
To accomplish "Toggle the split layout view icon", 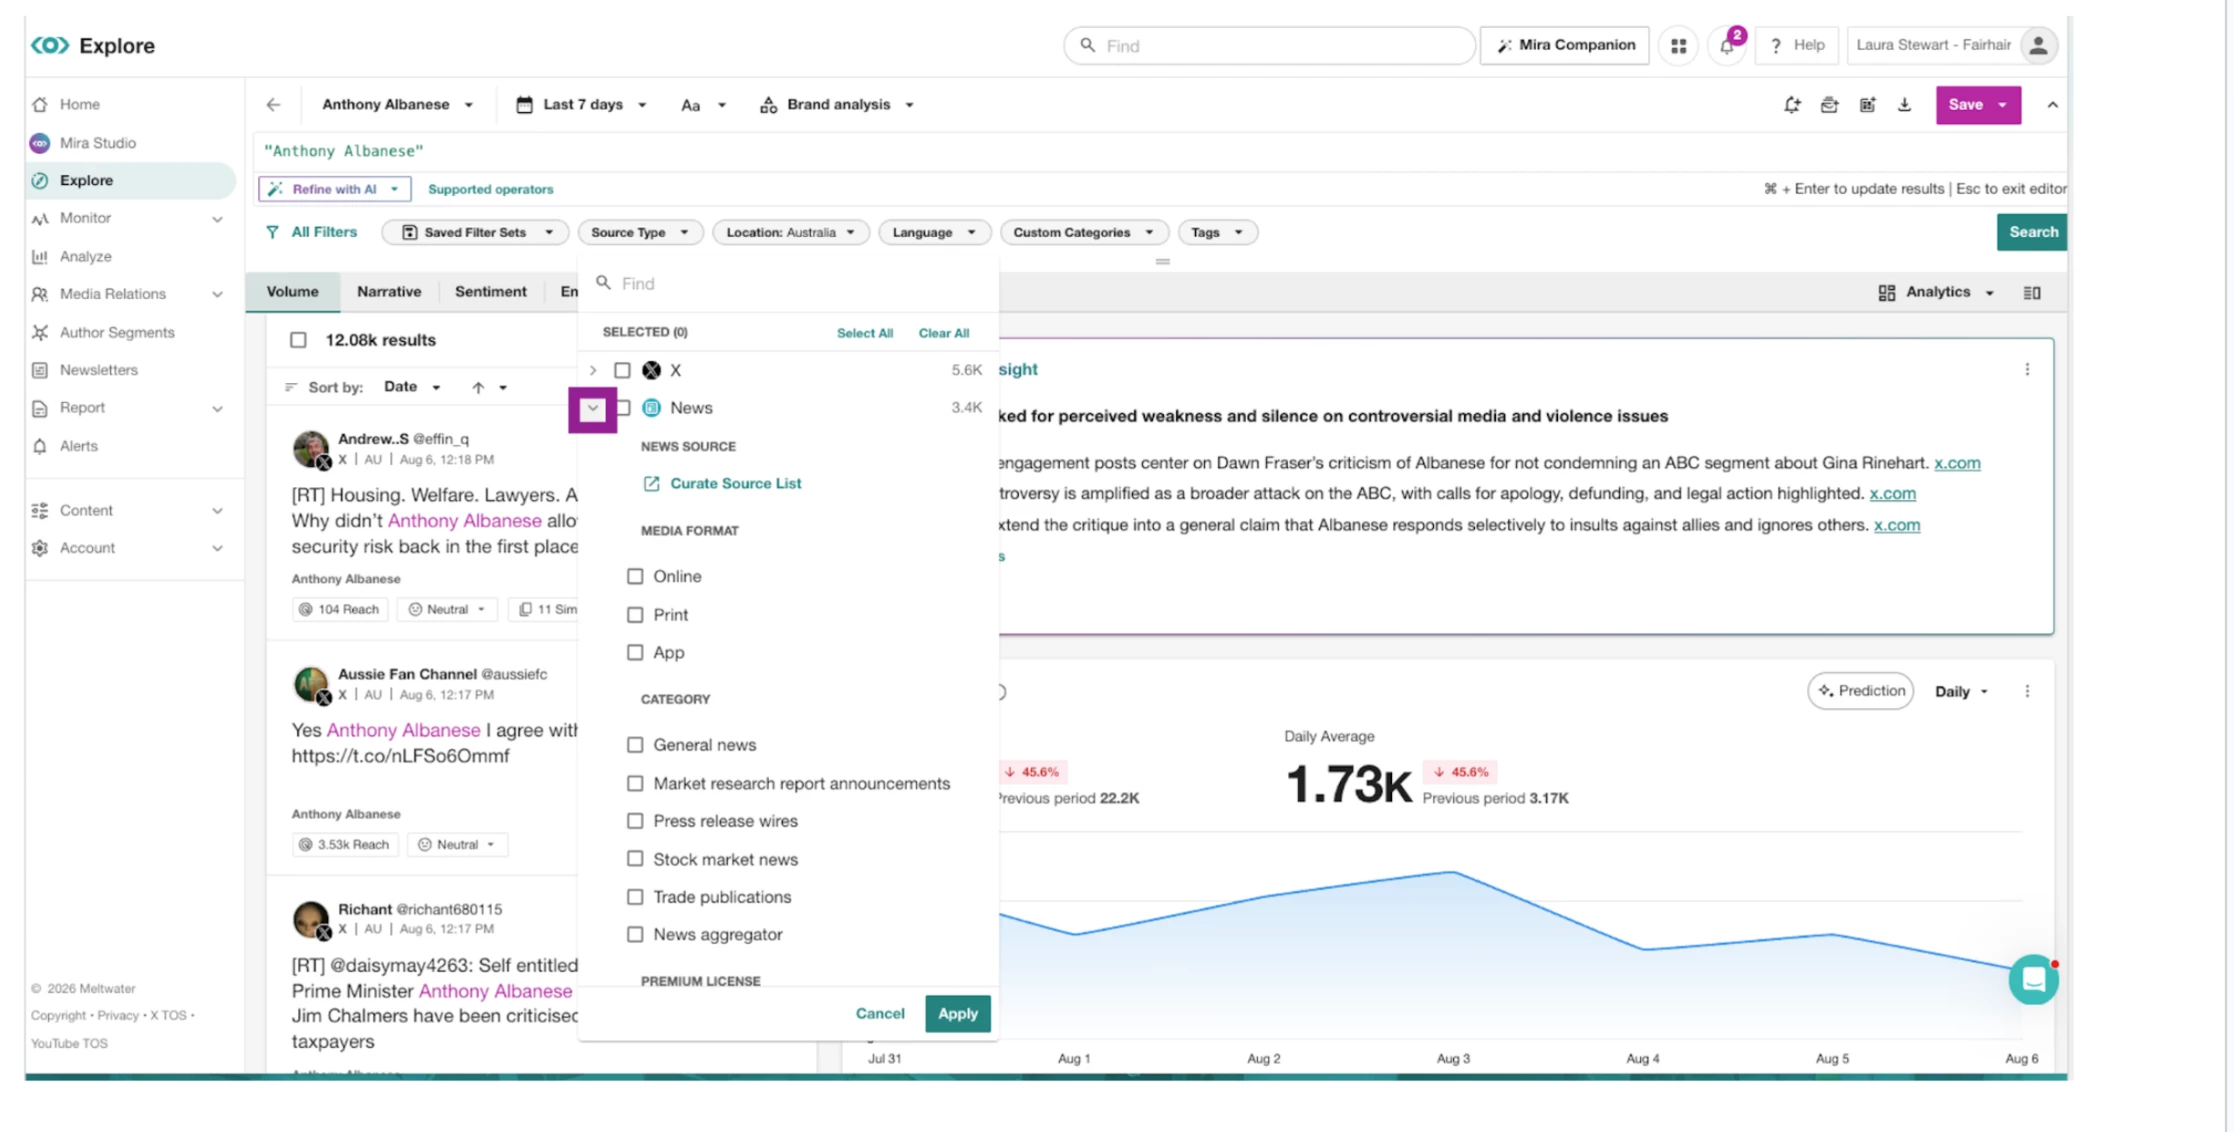I will click(2031, 293).
